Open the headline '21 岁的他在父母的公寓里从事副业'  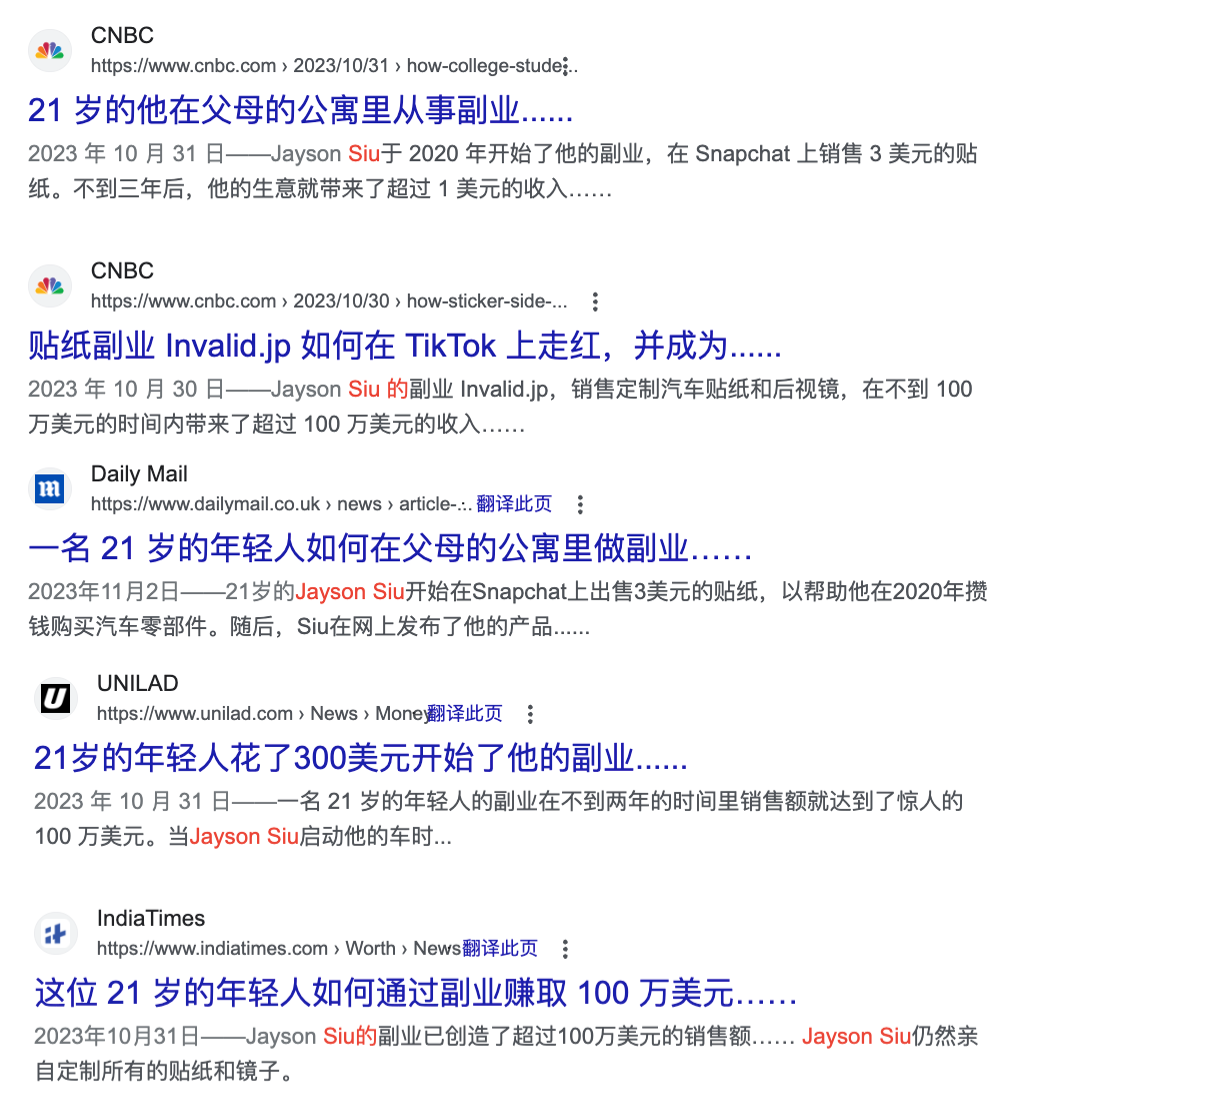[x=300, y=110]
